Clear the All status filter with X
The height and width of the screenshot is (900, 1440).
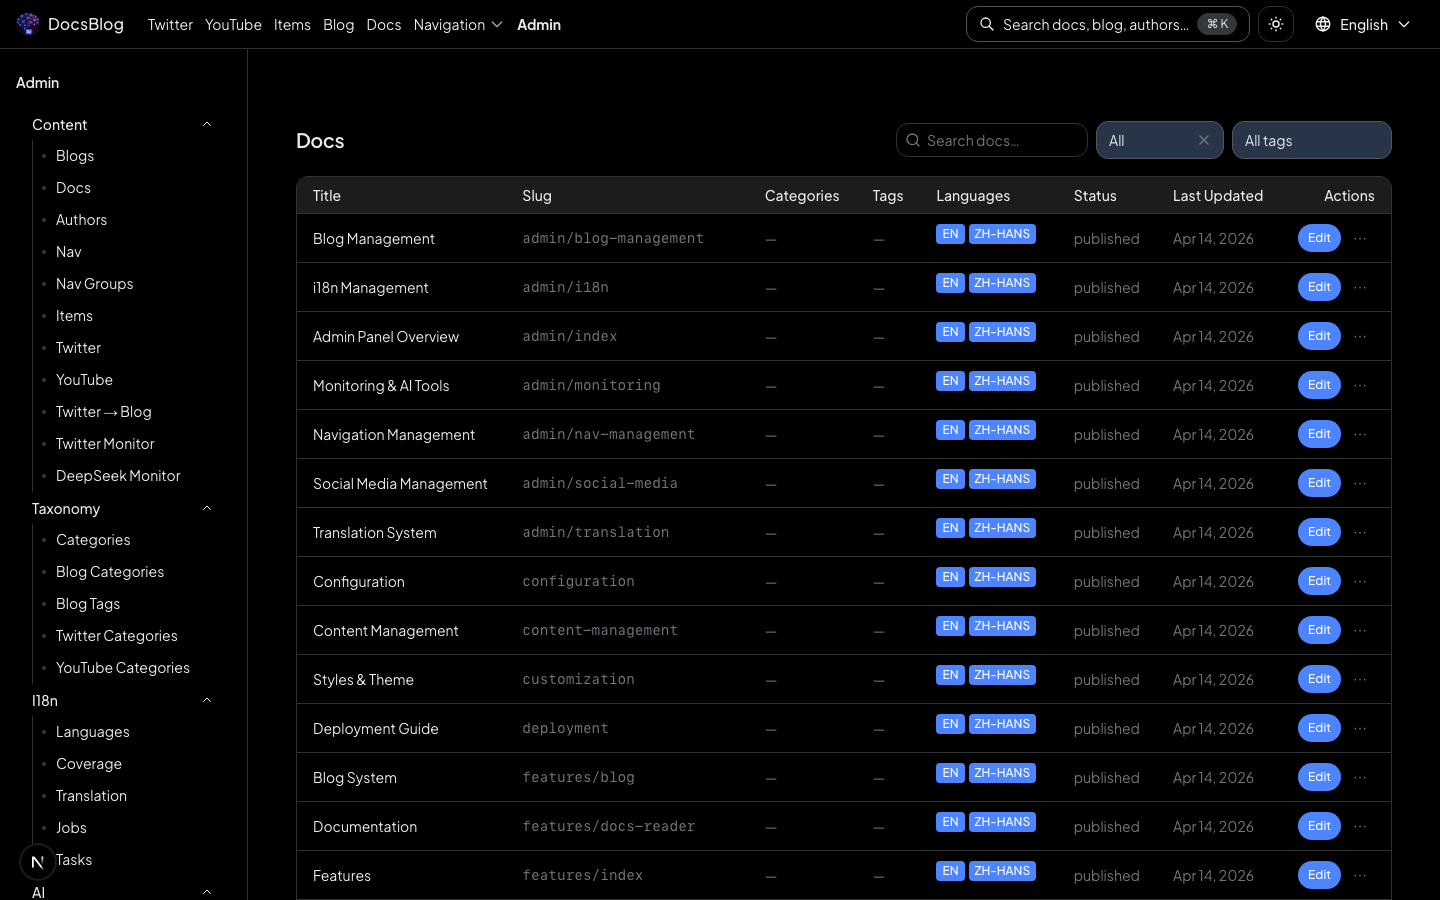pyautogui.click(x=1204, y=140)
